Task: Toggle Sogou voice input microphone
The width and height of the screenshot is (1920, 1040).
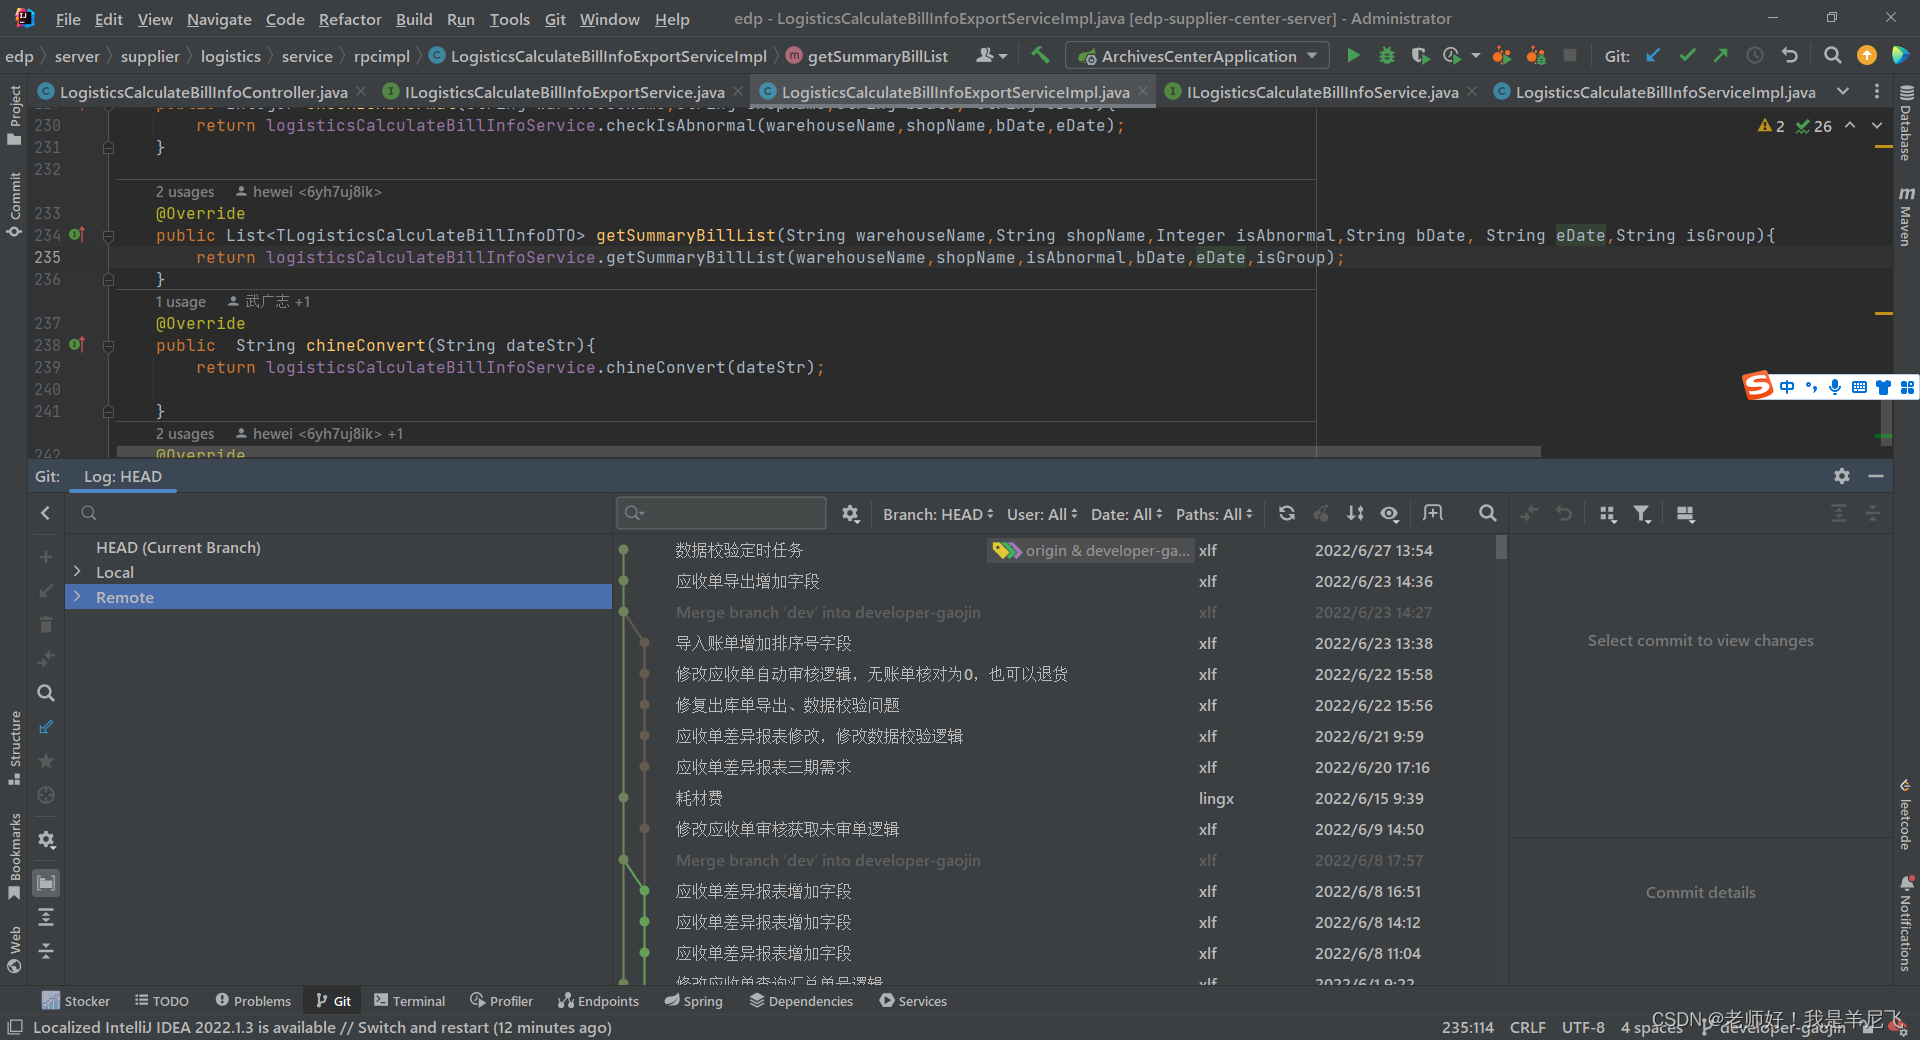Action: [1835, 387]
